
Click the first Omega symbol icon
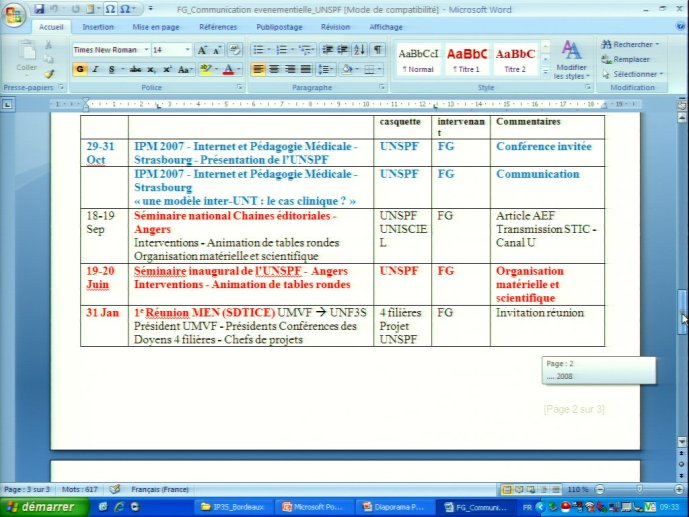110,9
